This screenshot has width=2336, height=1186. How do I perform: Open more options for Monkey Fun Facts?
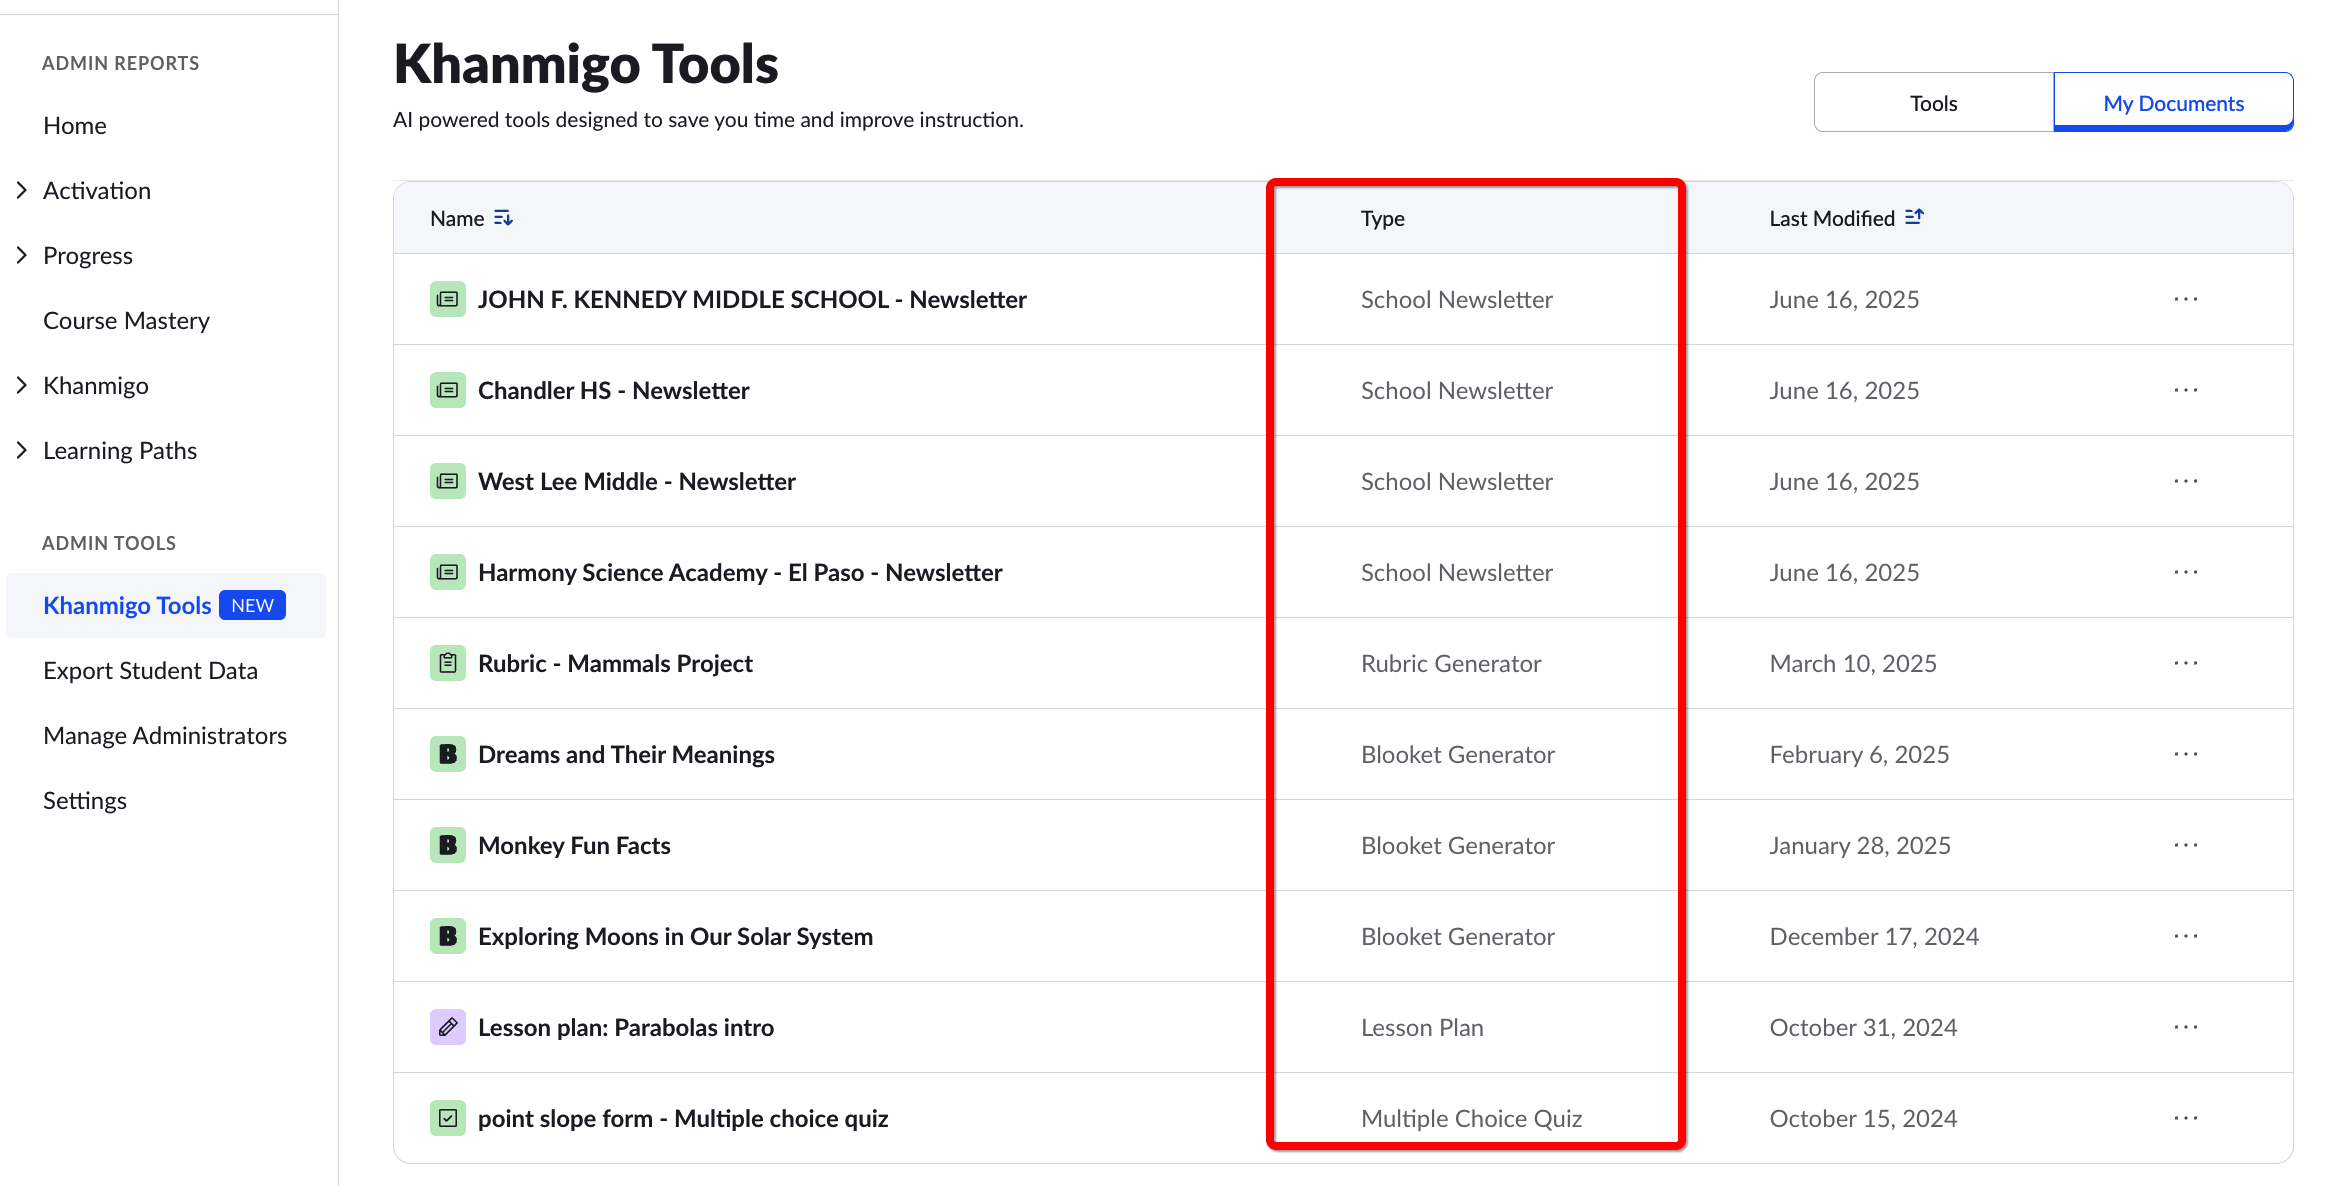click(x=2186, y=845)
